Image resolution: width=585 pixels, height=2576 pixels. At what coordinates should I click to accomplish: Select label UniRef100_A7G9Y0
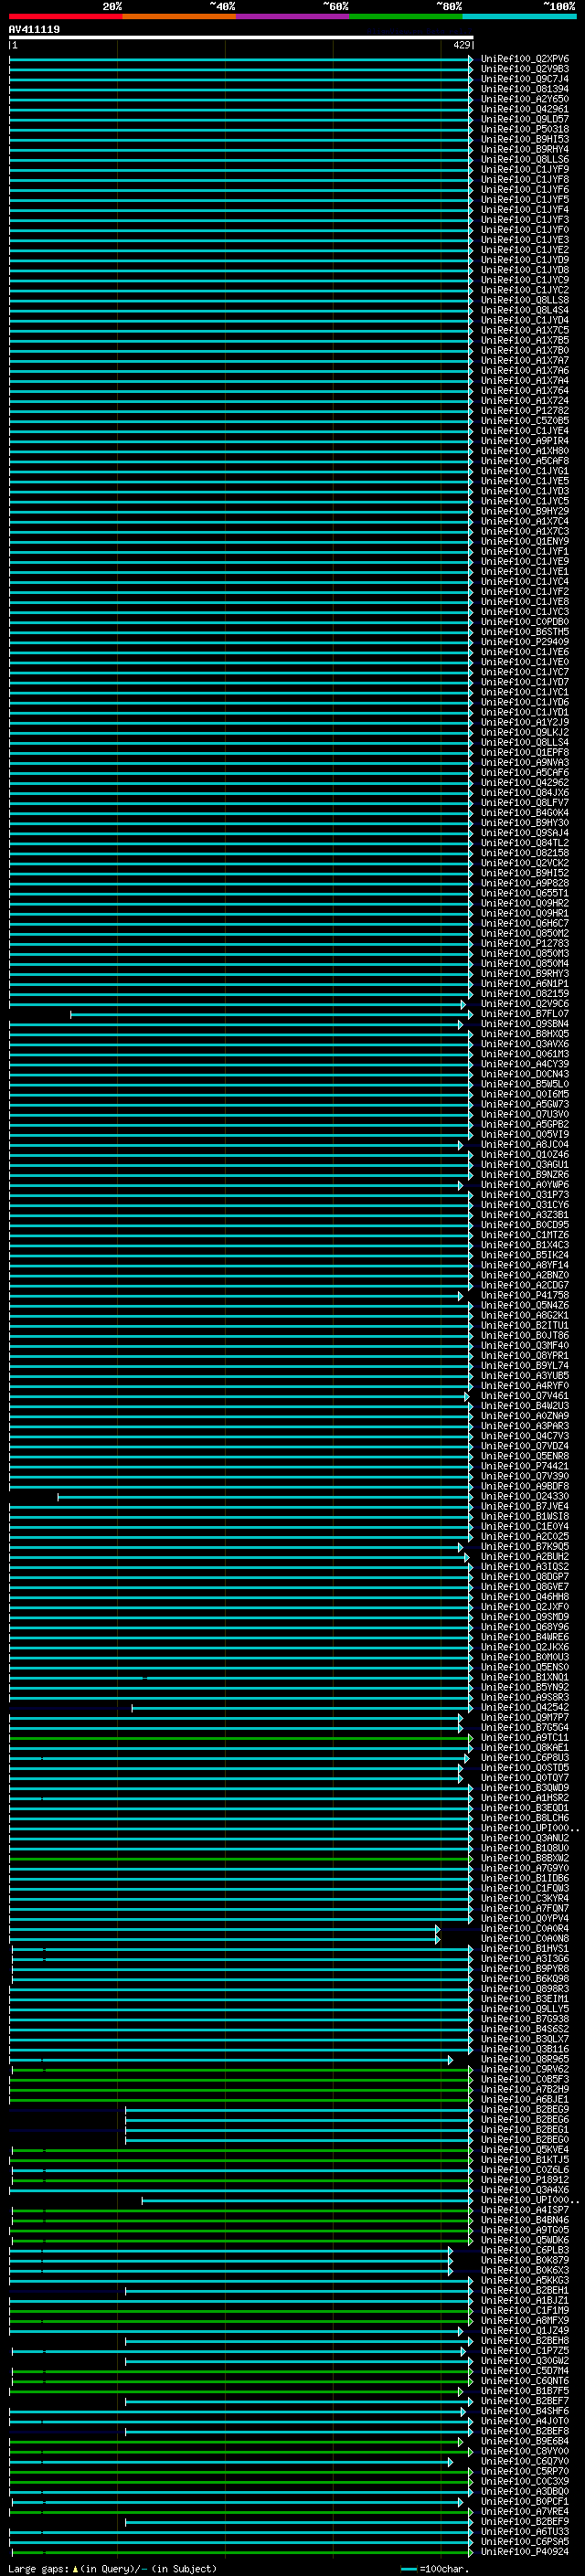point(525,1868)
